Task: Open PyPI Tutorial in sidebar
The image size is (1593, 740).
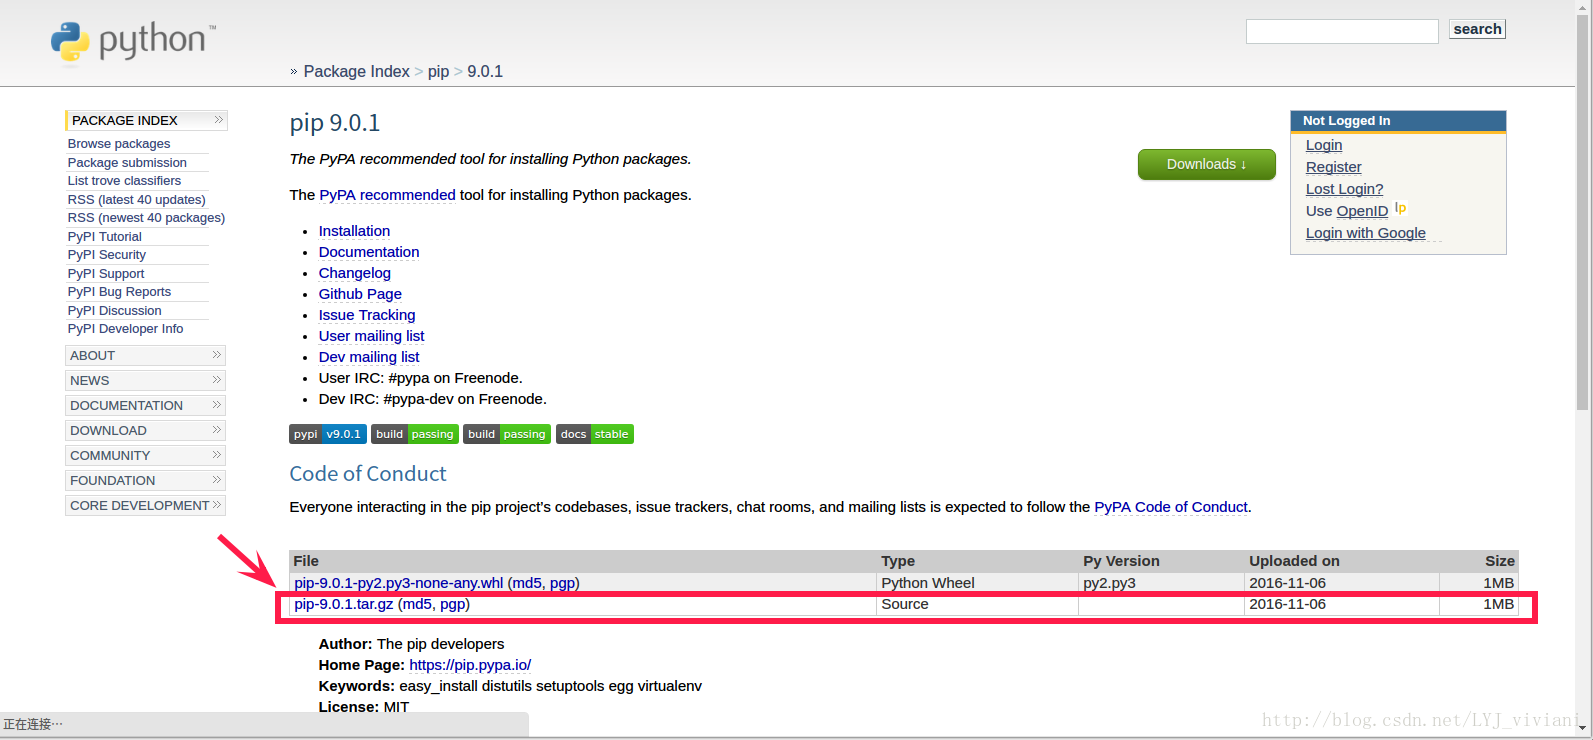Action: (x=104, y=237)
